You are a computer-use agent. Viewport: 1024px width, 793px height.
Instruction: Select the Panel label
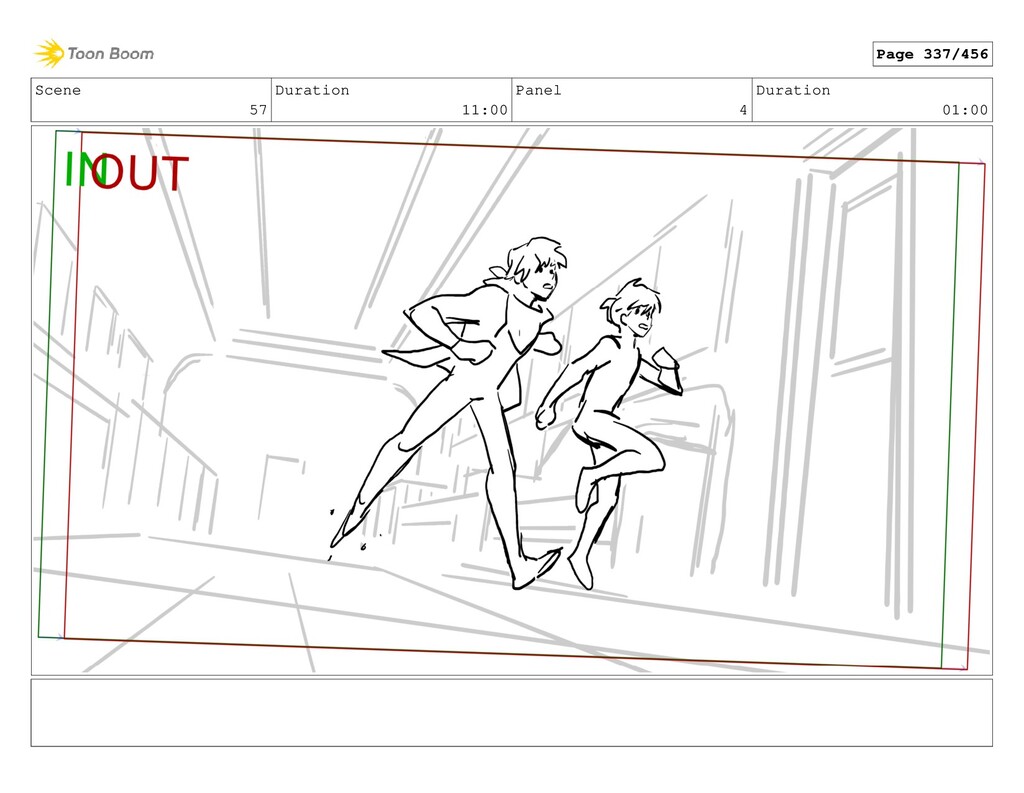538,90
